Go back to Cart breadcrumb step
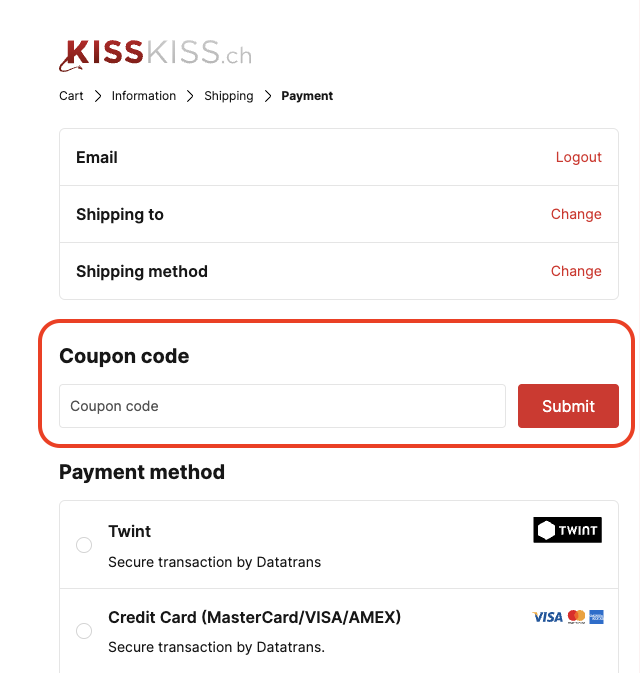The width and height of the screenshot is (640, 673). [x=71, y=96]
